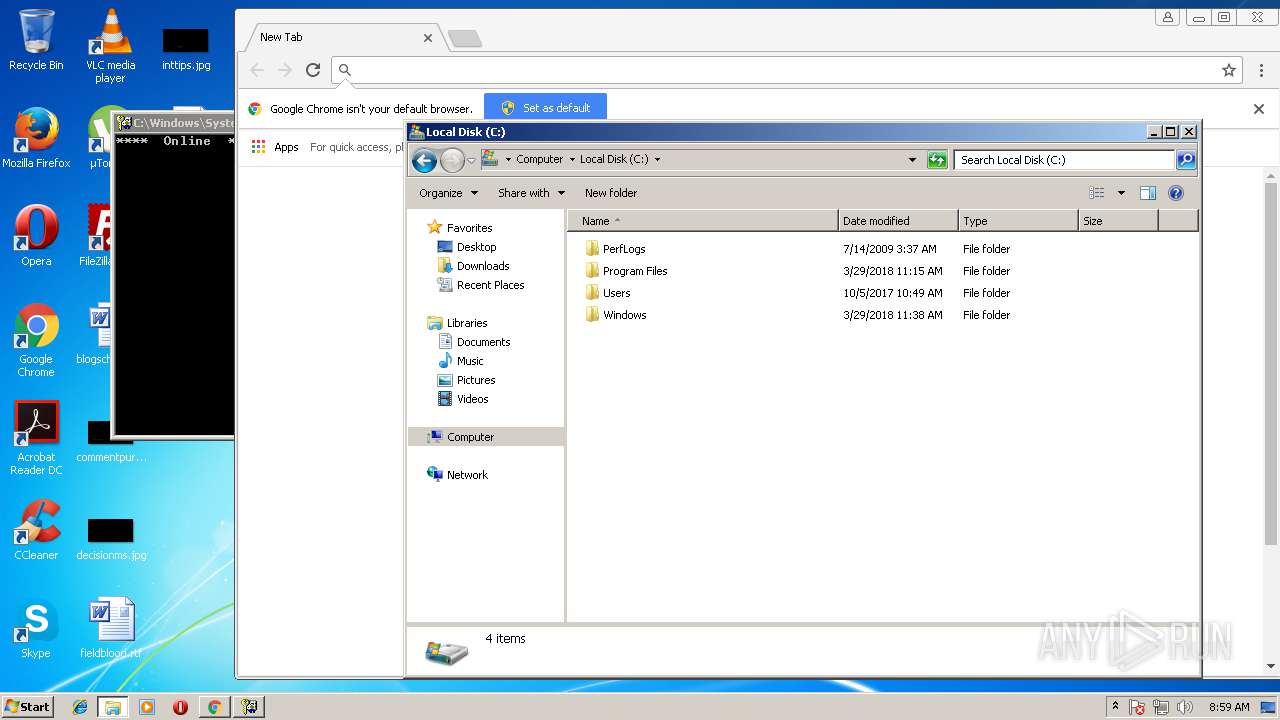
Task: Click the volume speaker tray icon
Action: pyautogui.click(x=1185, y=707)
